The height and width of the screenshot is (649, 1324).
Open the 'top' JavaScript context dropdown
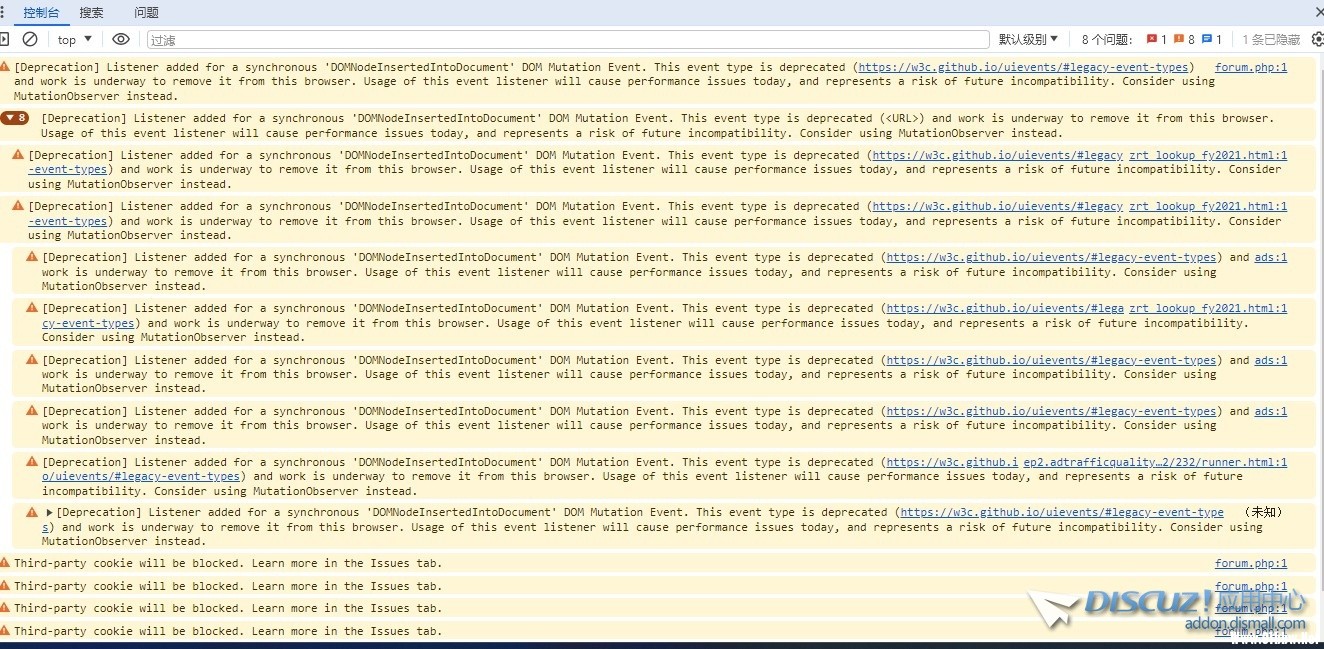[x=74, y=39]
